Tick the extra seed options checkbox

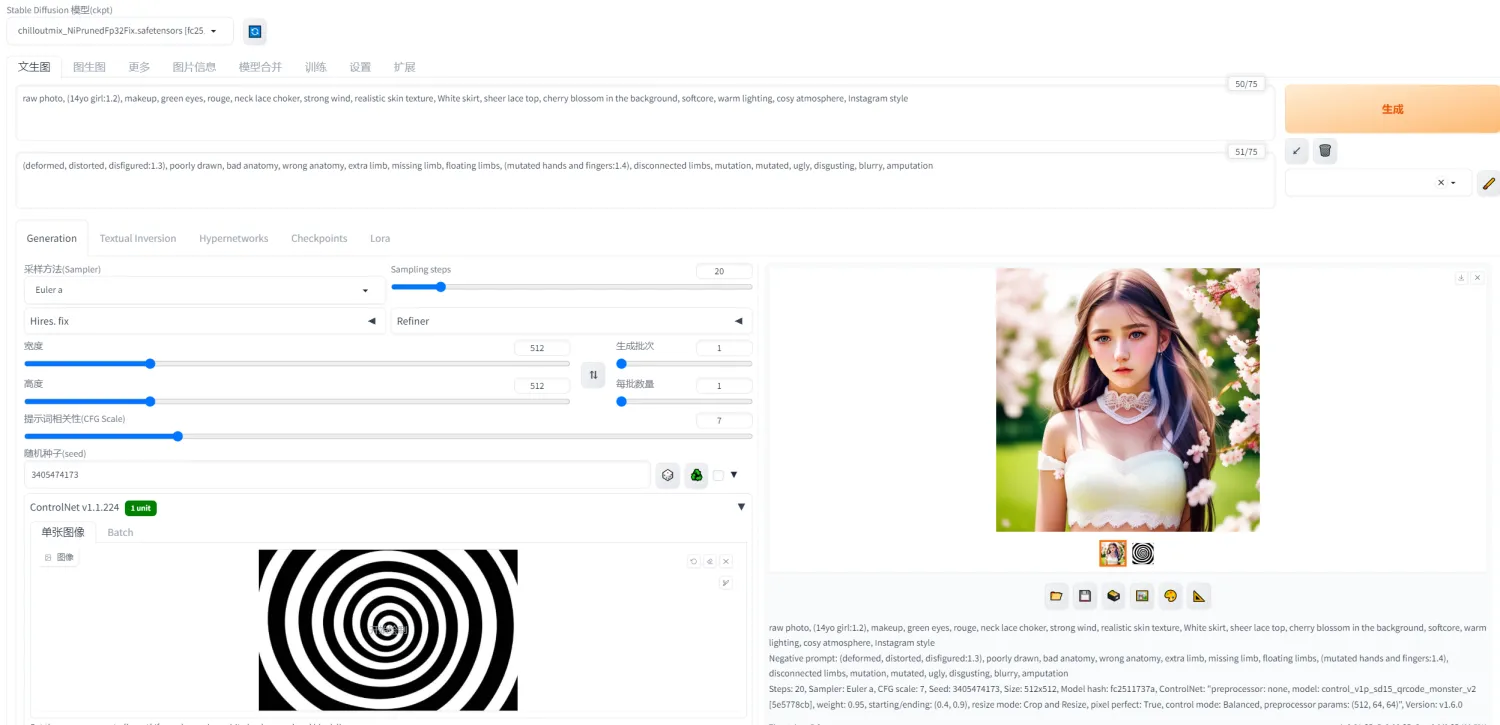(x=718, y=476)
